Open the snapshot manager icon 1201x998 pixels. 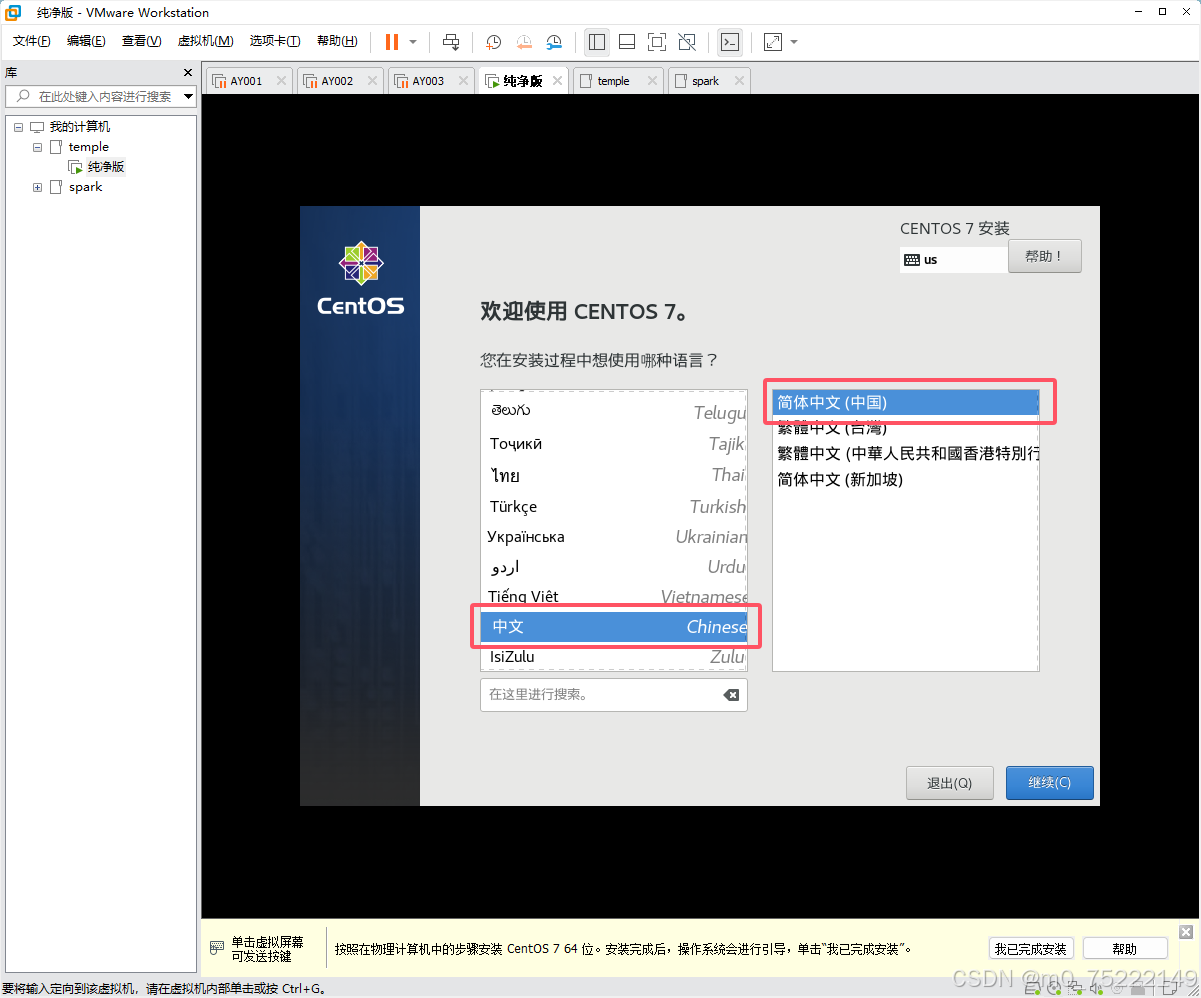554,42
